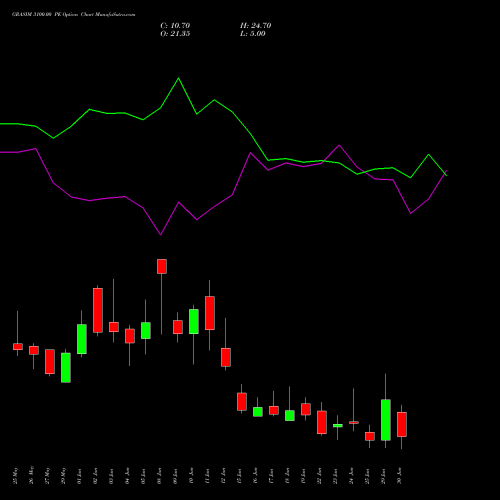Select the tall red candlestick above 02 Jun
This screenshot has width=500, height=500.
click(98, 310)
